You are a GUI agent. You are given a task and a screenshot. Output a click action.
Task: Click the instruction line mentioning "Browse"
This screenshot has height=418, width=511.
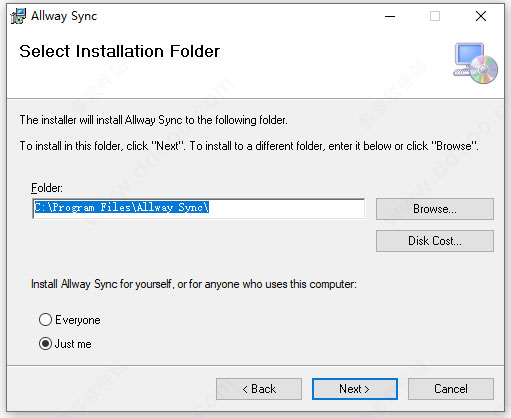pyautogui.click(x=249, y=146)
